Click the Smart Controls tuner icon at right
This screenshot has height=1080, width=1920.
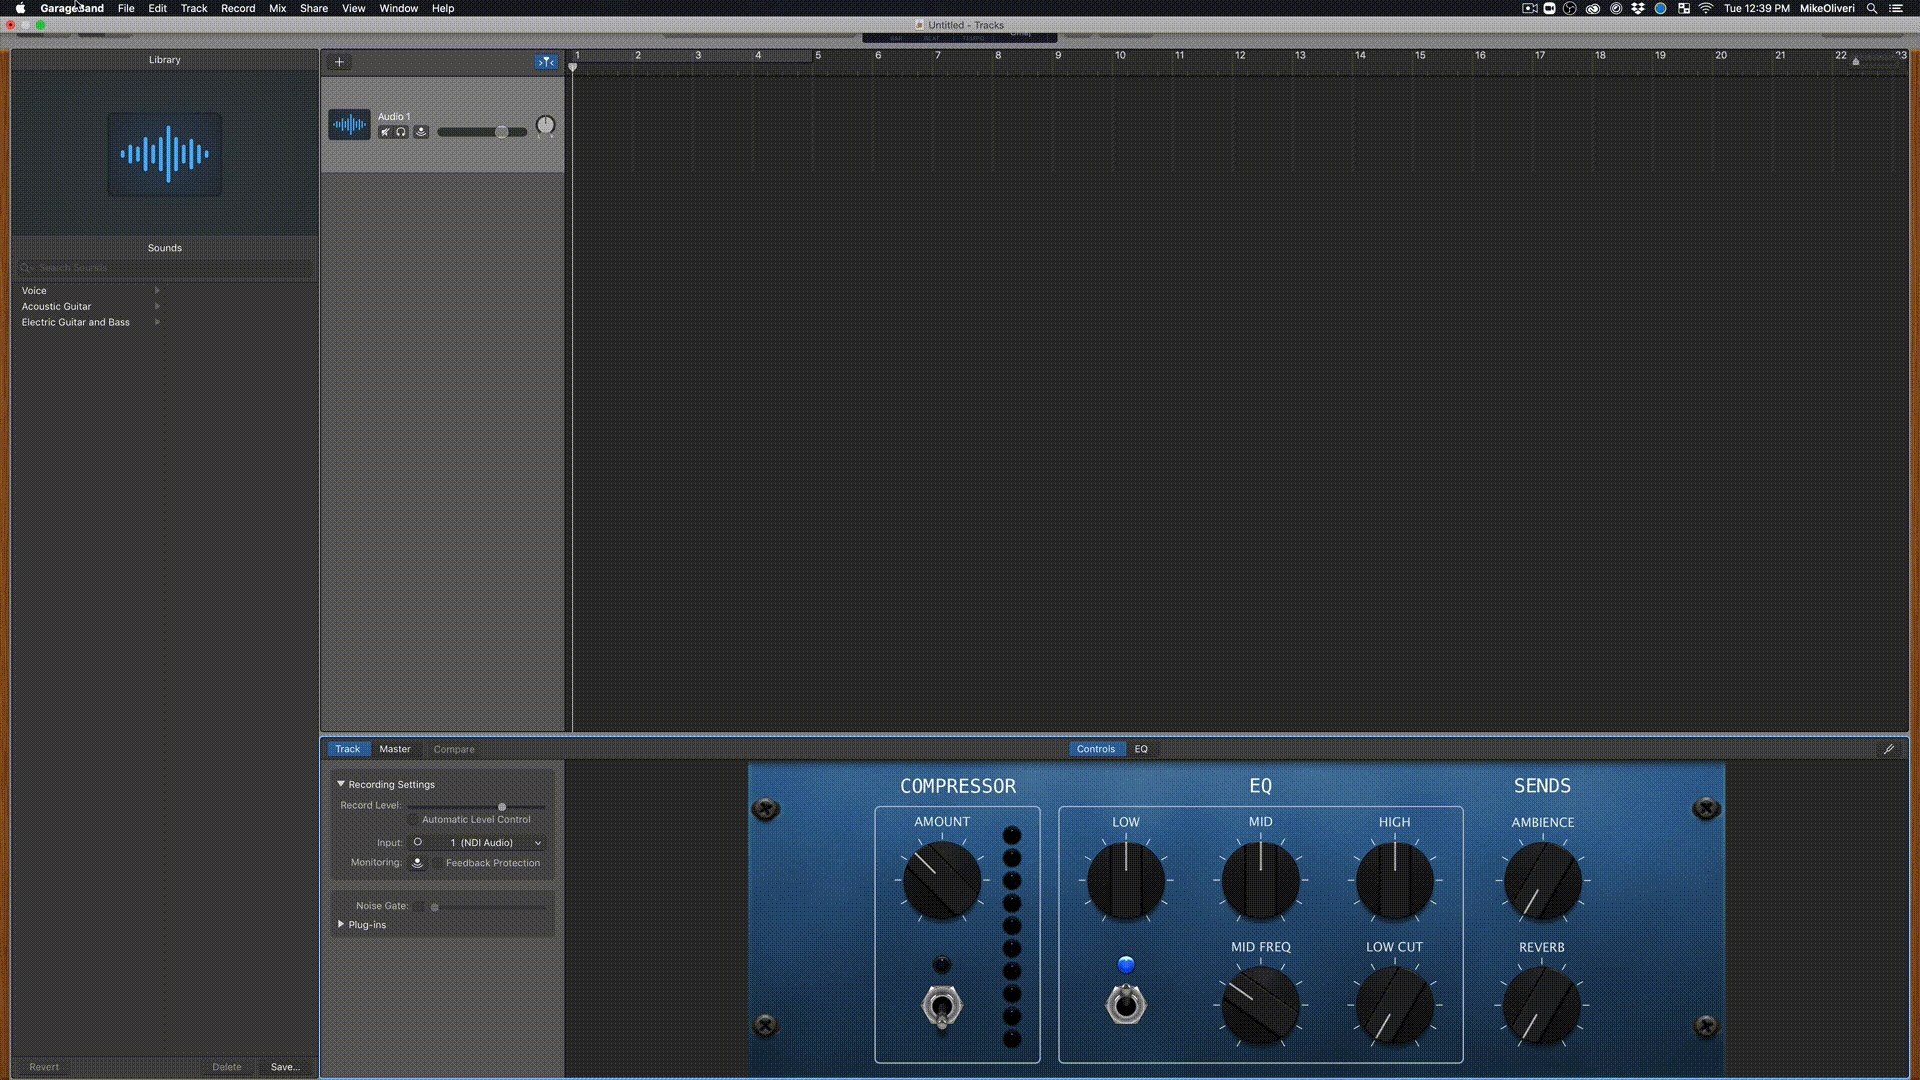(1889, 749)
